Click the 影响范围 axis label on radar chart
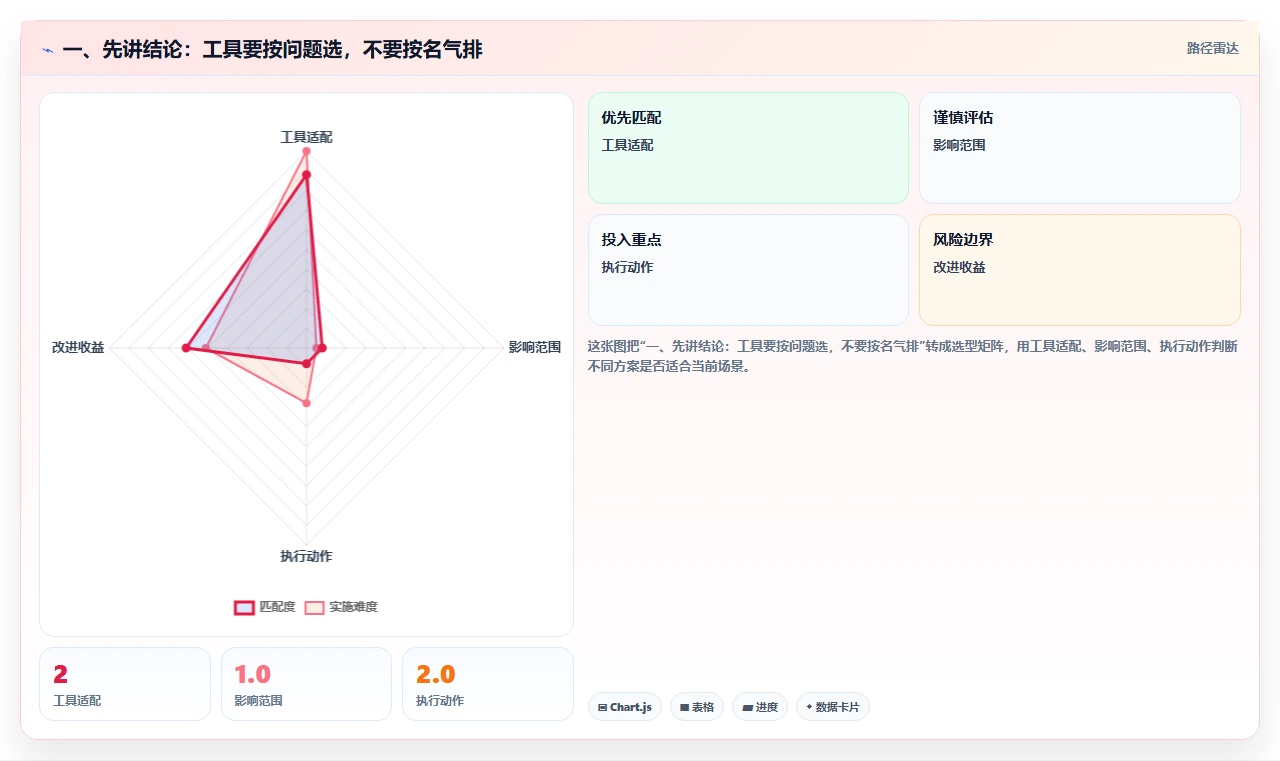1280x761 pixels. pyautogui.click(x=535, y=348)
